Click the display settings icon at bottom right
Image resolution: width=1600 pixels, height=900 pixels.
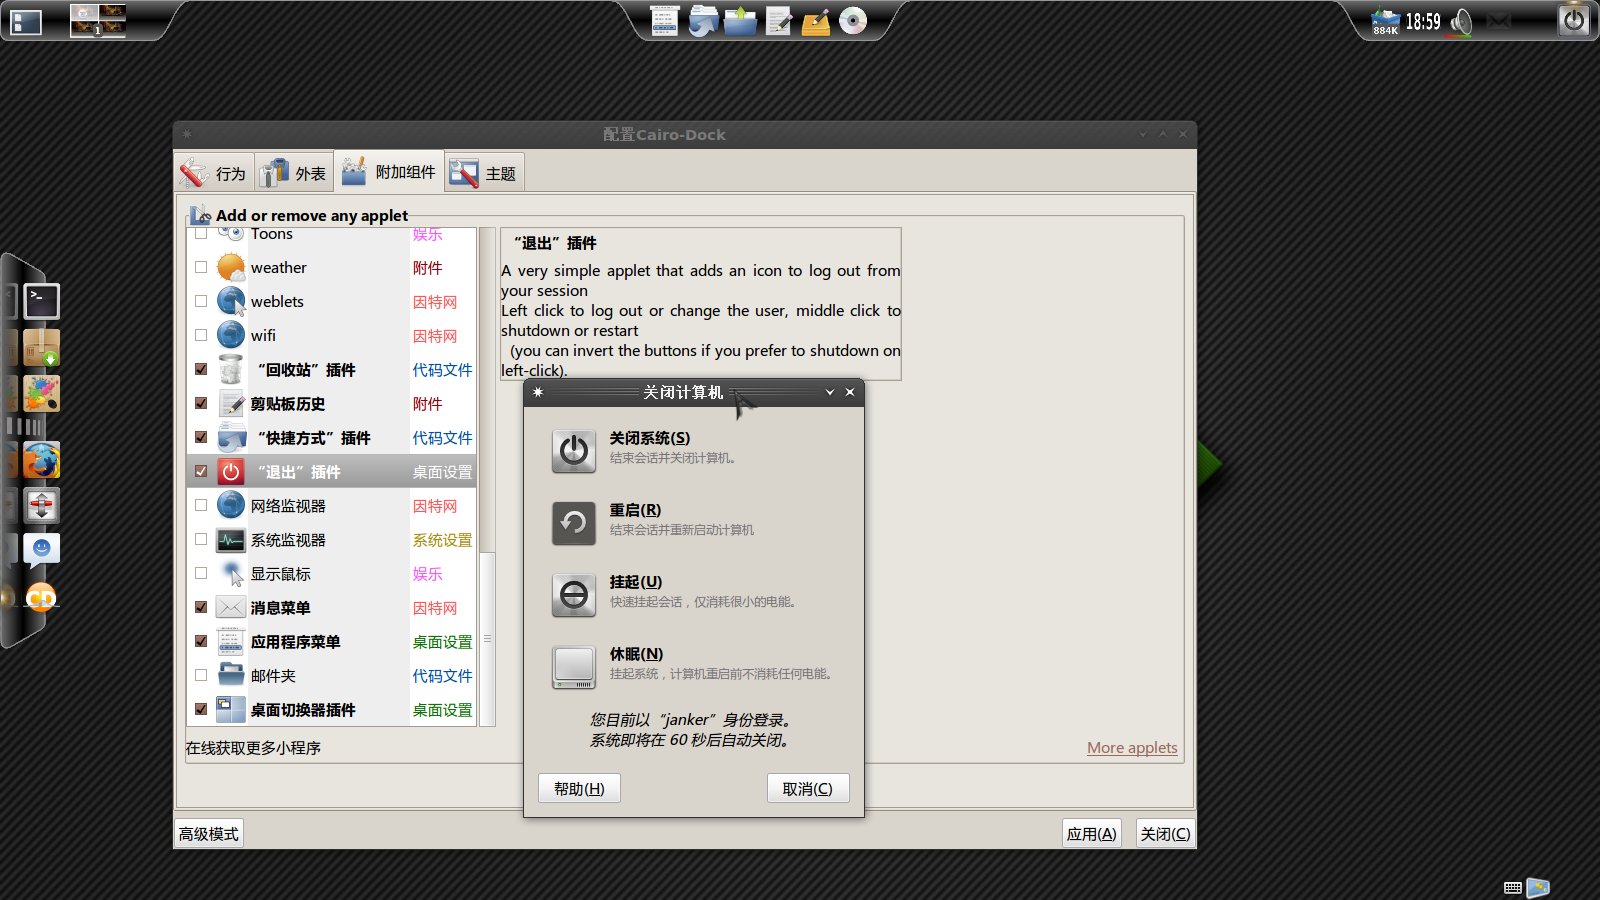[x=1538, y=887]
